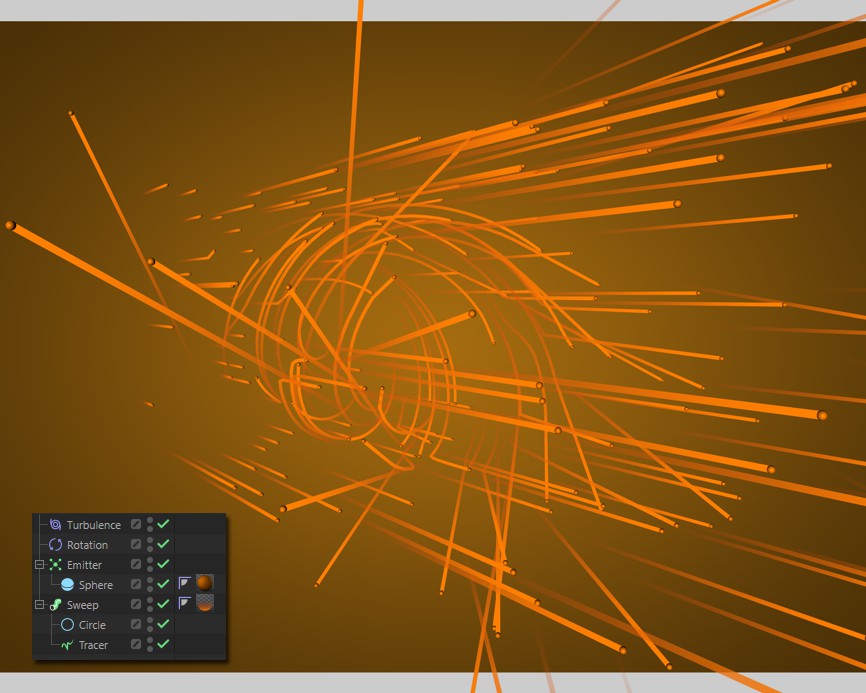This screenshot has width=866, height=693.
Task: Disable Turbulence using its green checkmark
Action: 163,523
